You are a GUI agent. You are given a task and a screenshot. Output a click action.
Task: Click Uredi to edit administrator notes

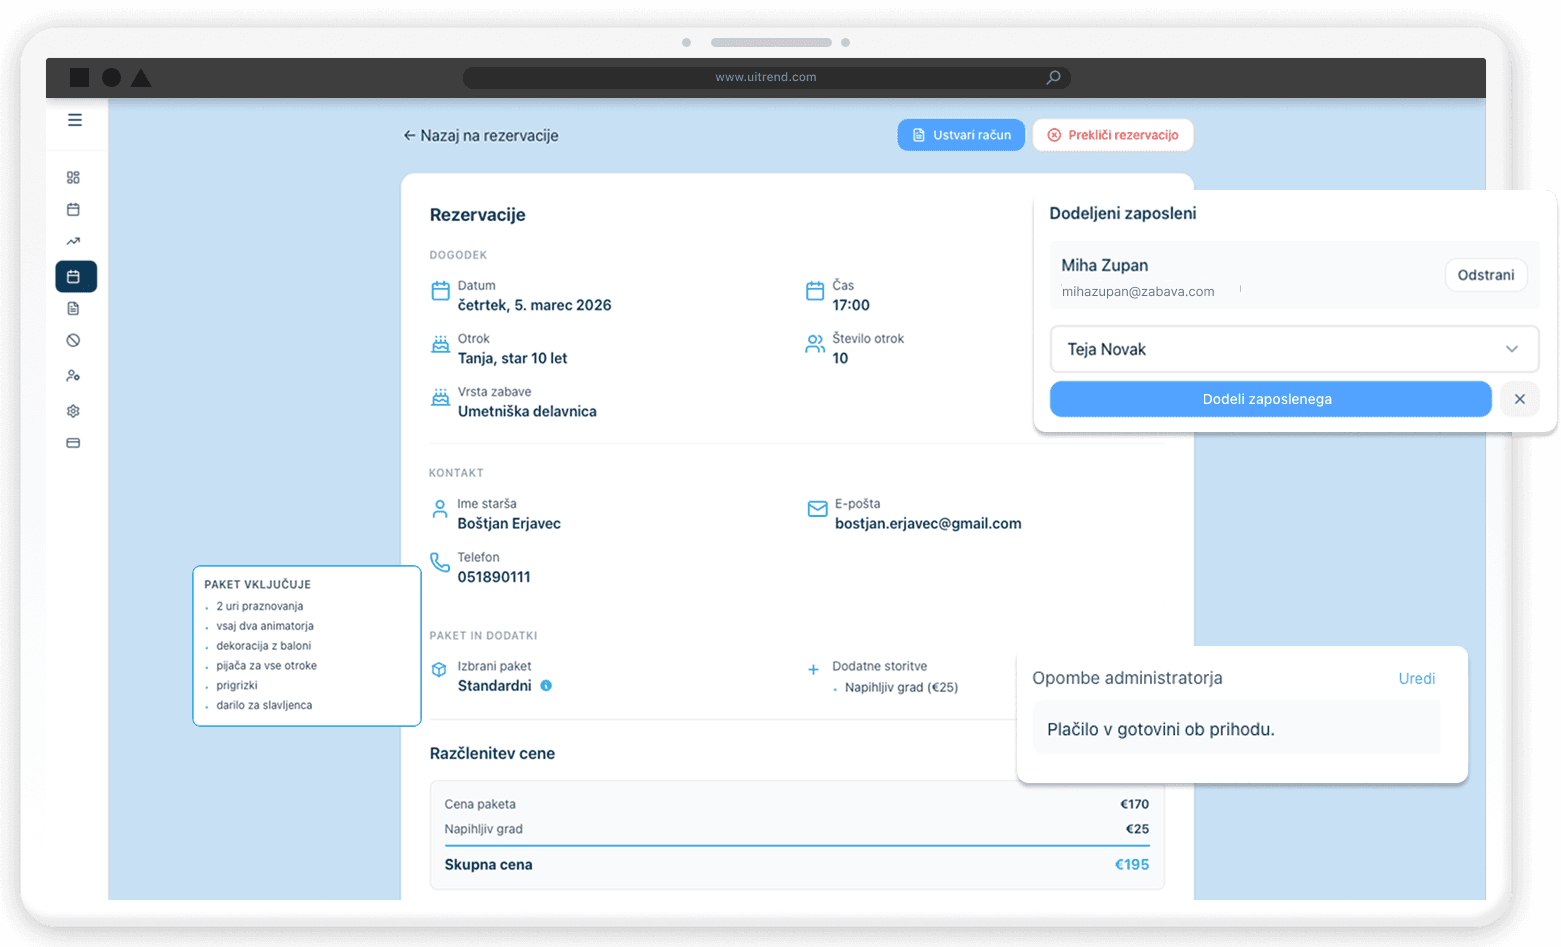point(1416,679)
